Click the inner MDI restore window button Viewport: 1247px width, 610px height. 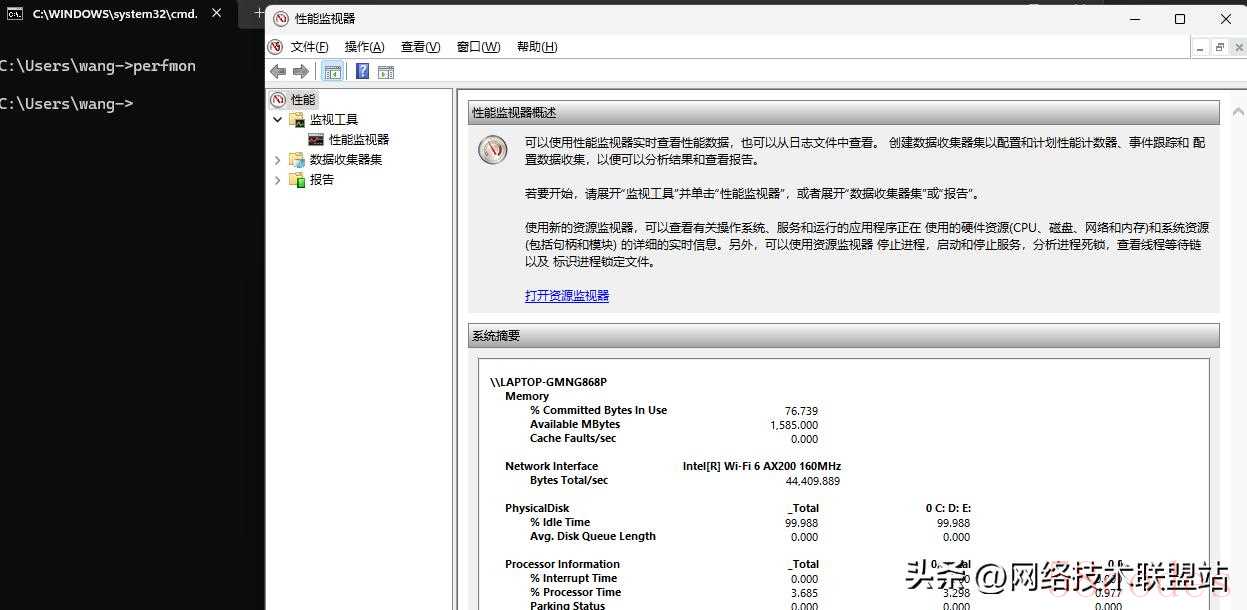point(1219,47)
